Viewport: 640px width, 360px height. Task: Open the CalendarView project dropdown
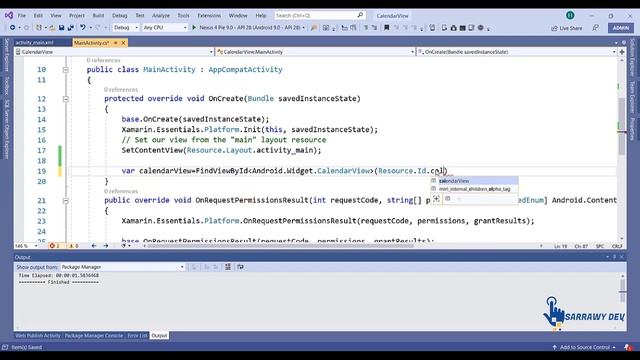click(114, 52)
